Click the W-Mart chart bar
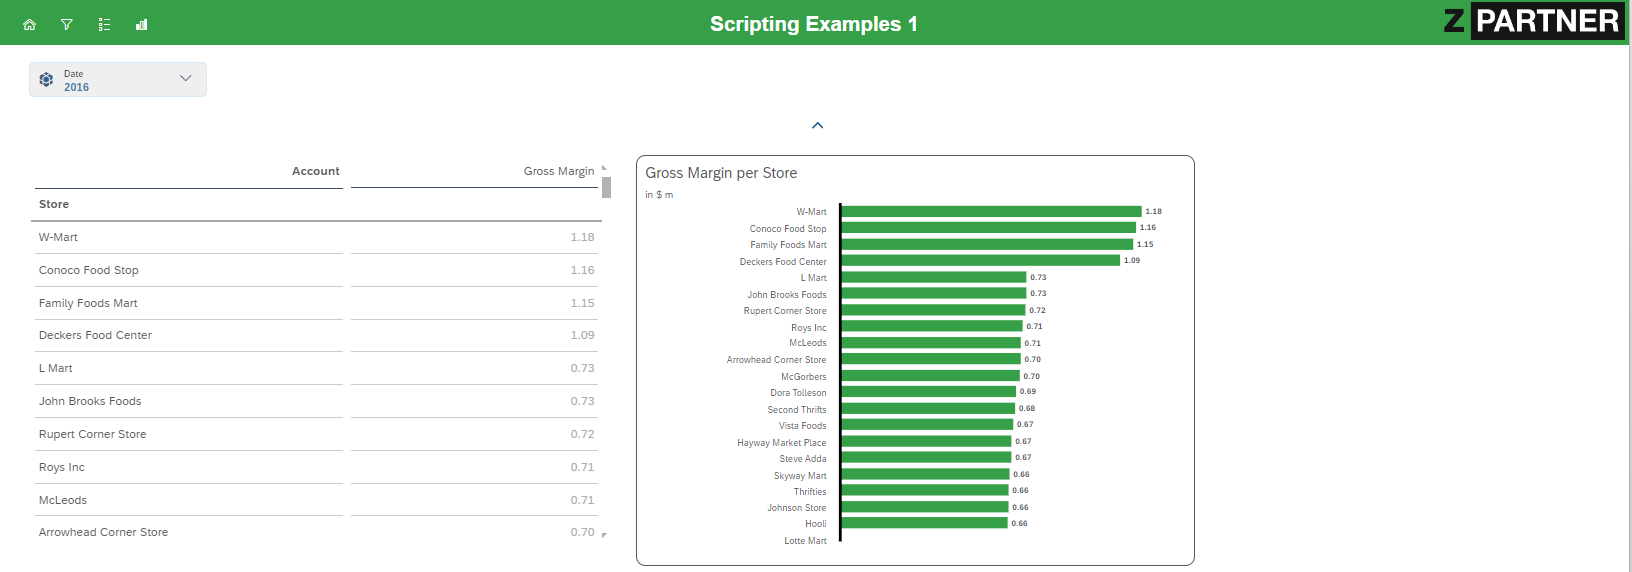This screenshot has height=572, width=1632. tap(991, 211)
